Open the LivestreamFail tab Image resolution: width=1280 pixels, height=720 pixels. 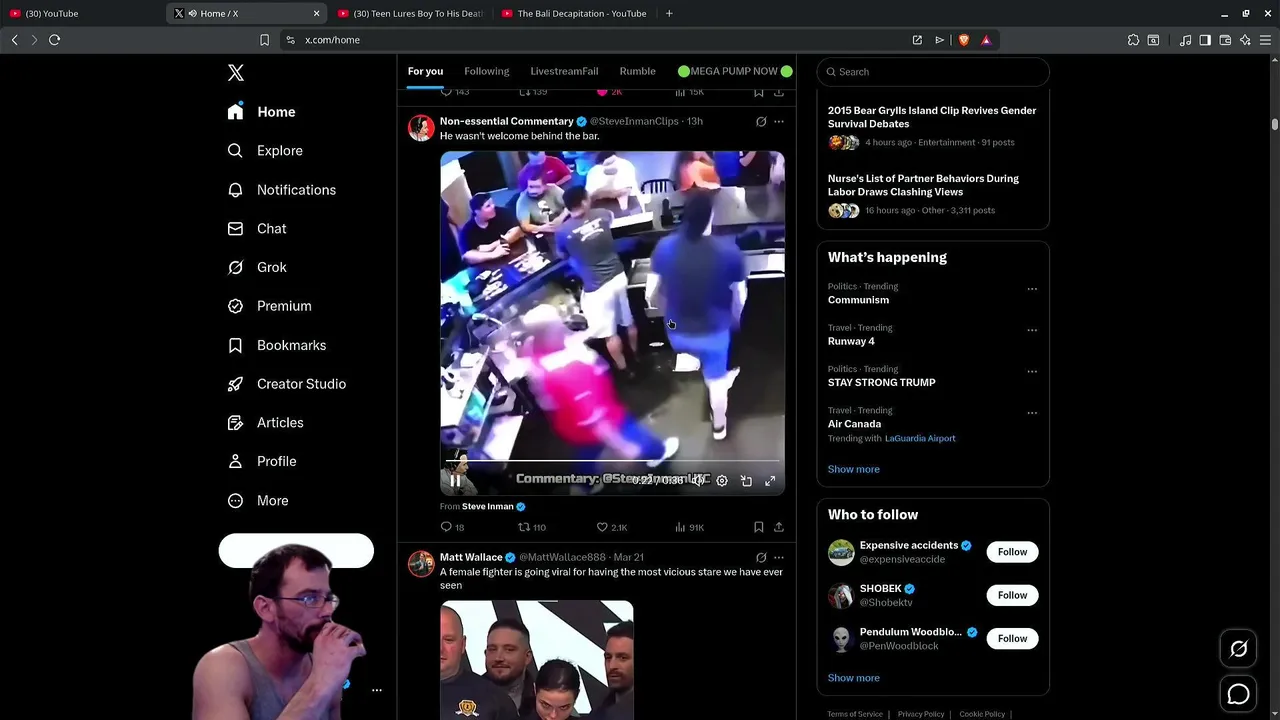tap(564, 71)
